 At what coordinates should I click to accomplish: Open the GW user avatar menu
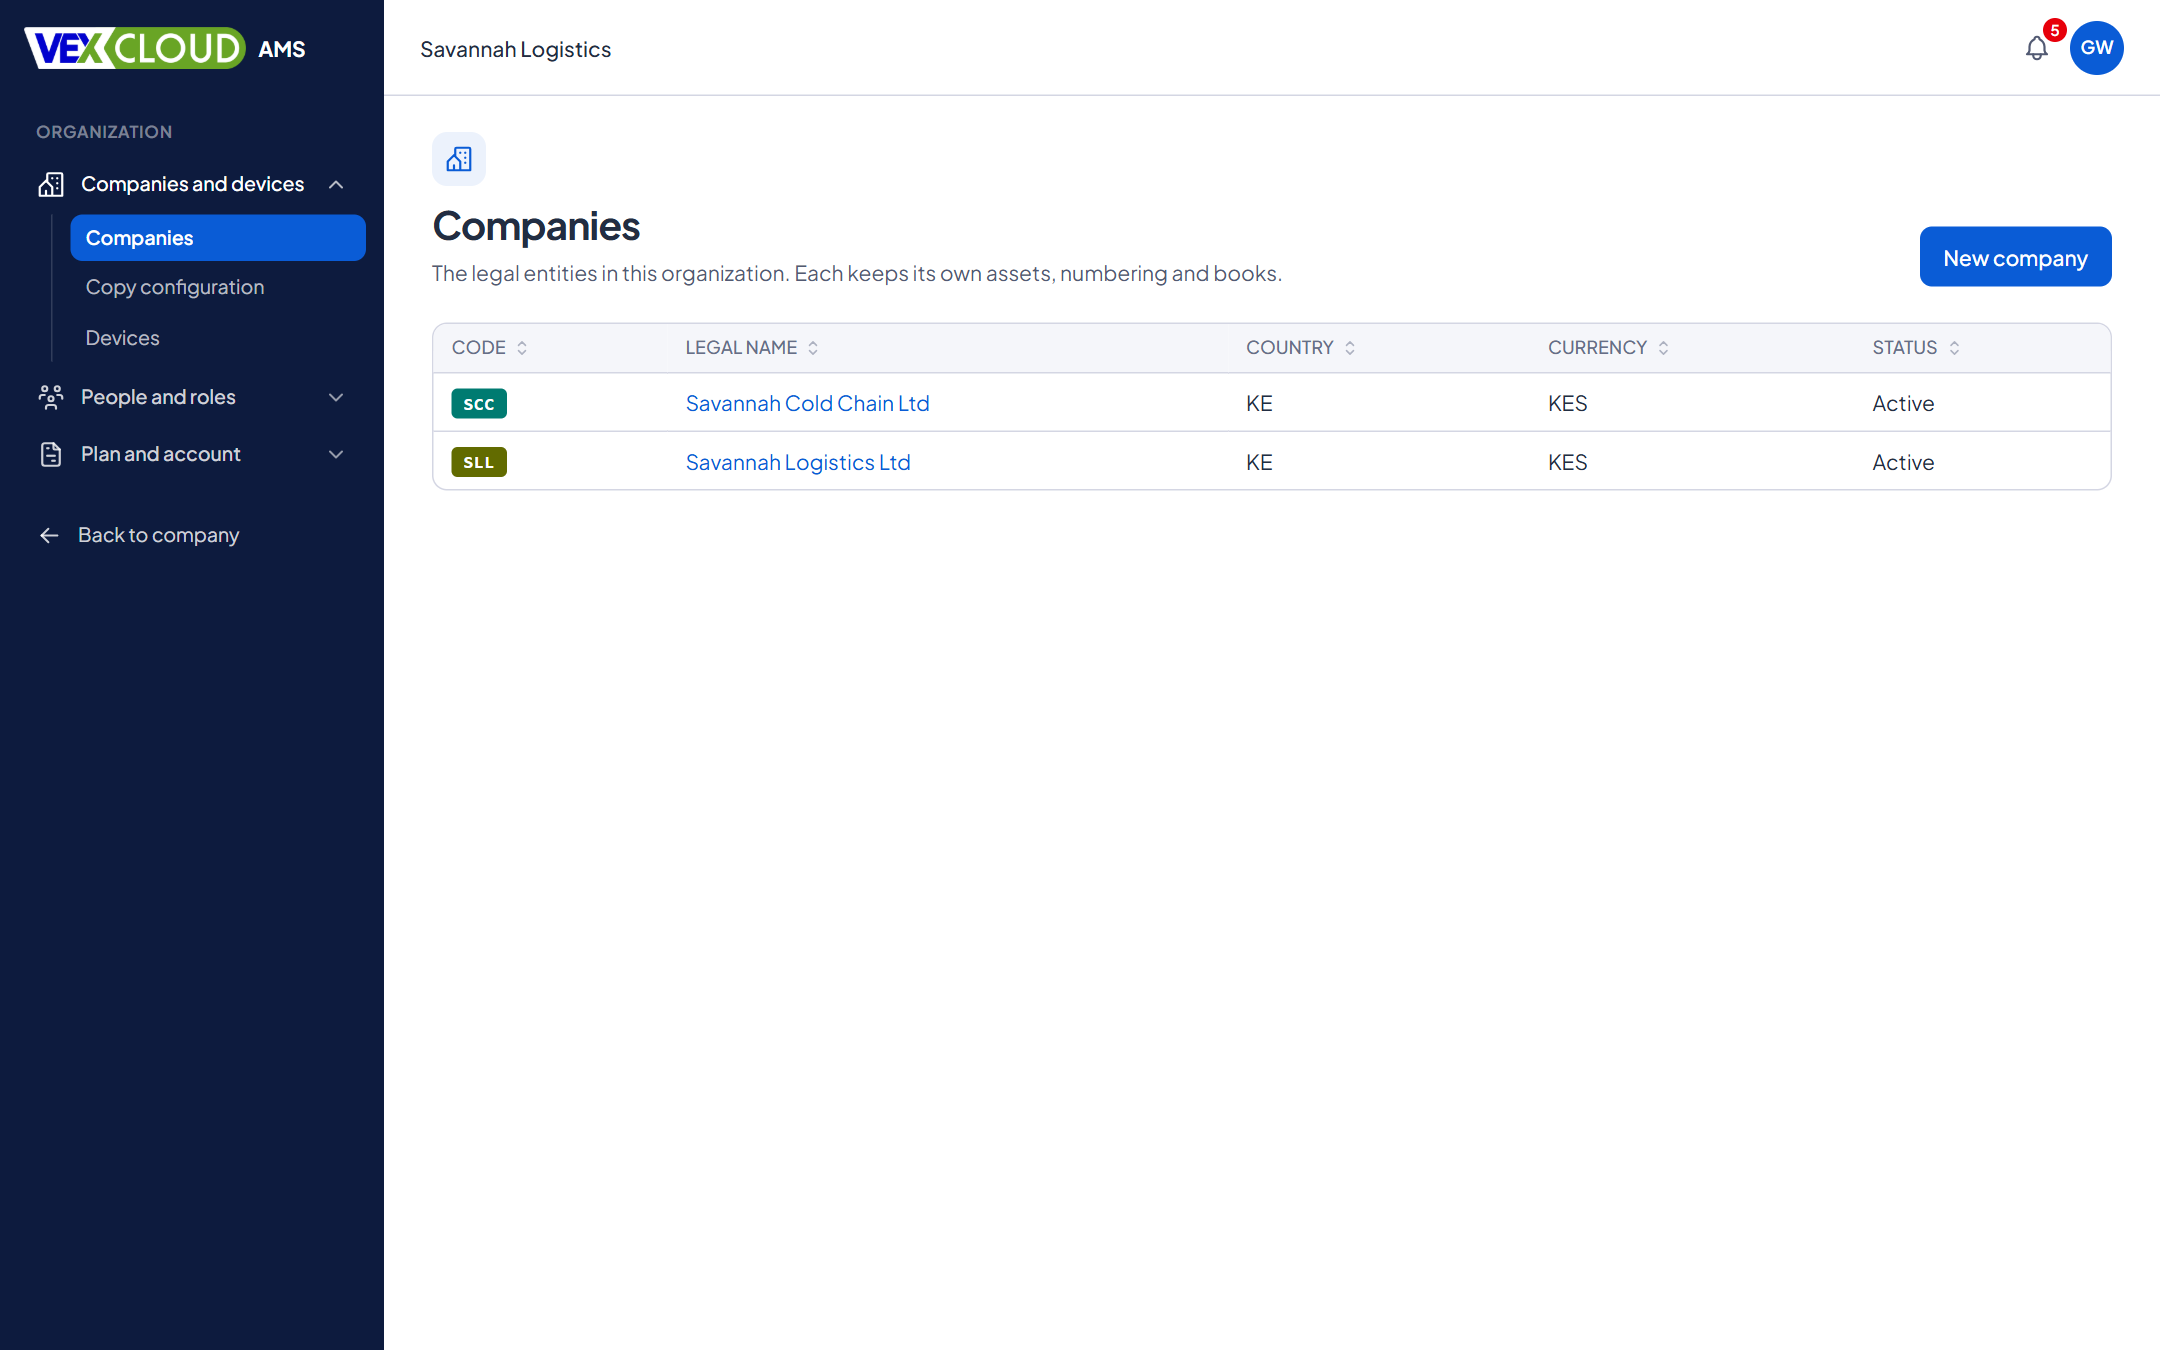click(2096, 48)
